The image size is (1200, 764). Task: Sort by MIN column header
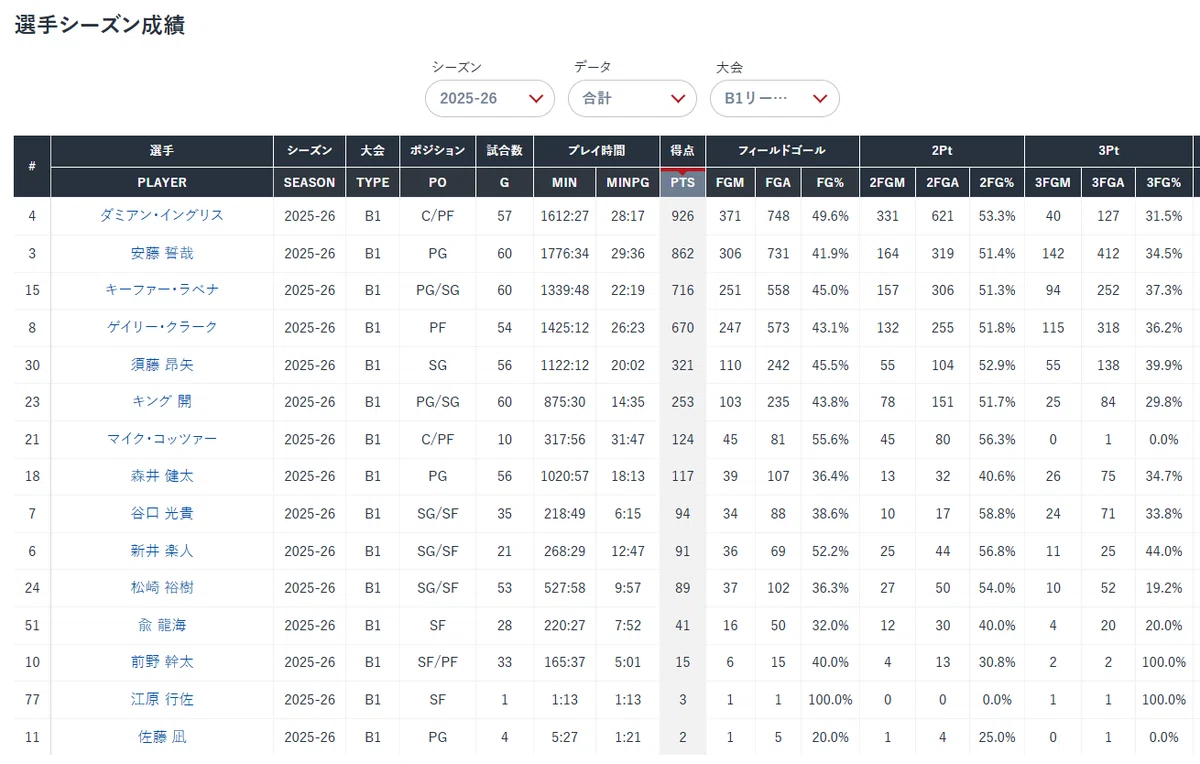tap(564, 183)
